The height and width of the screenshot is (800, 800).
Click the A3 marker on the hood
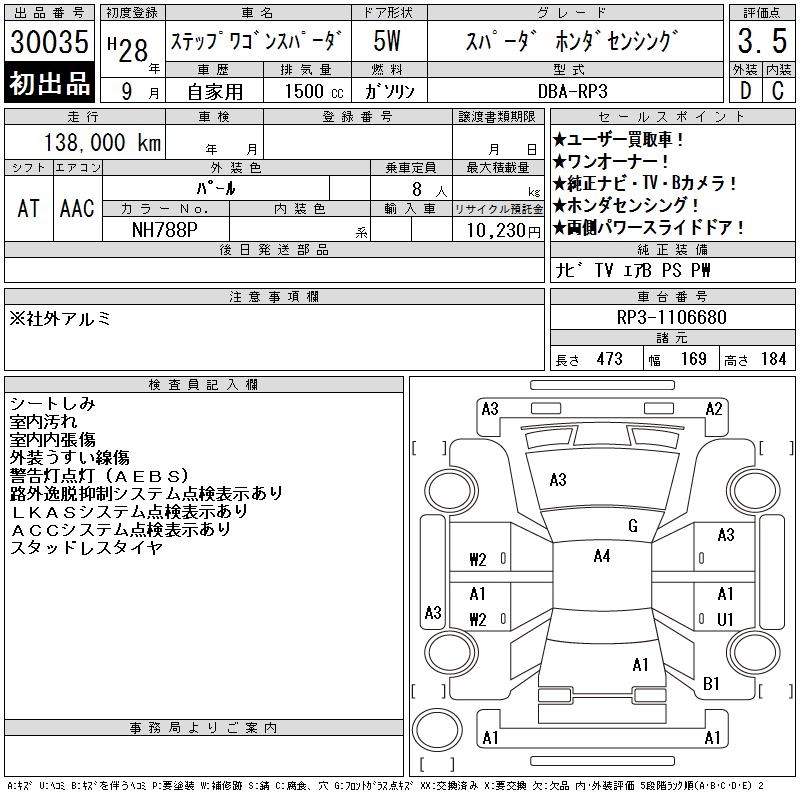tap(558, 480)
